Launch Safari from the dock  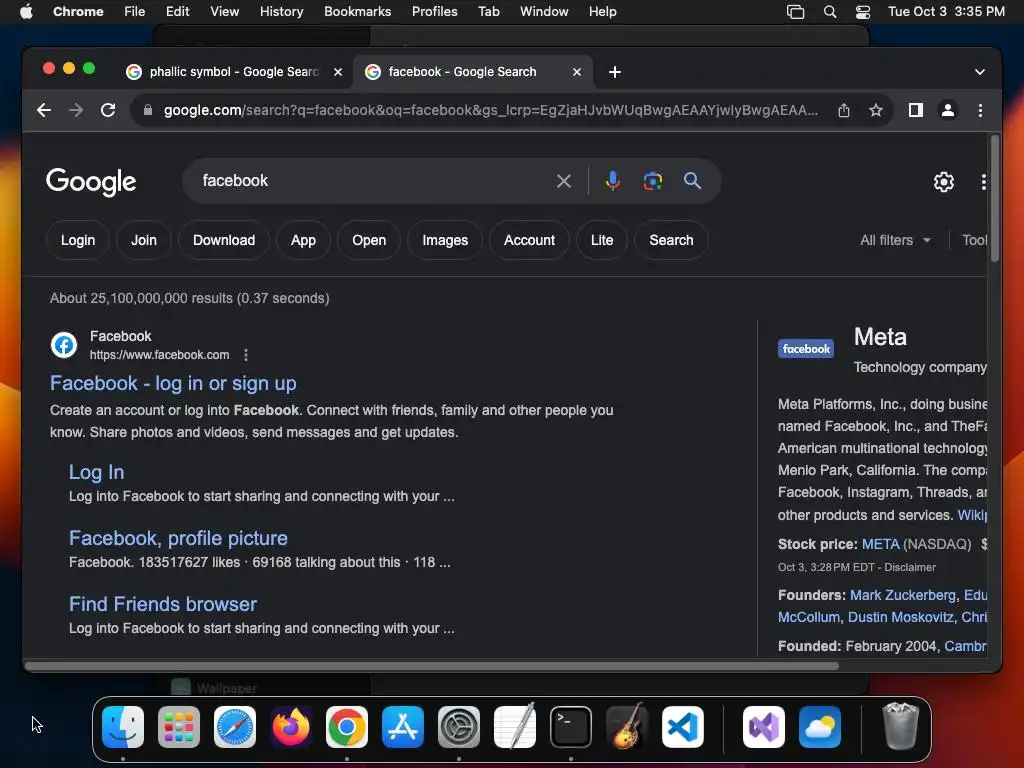[235, 727]
